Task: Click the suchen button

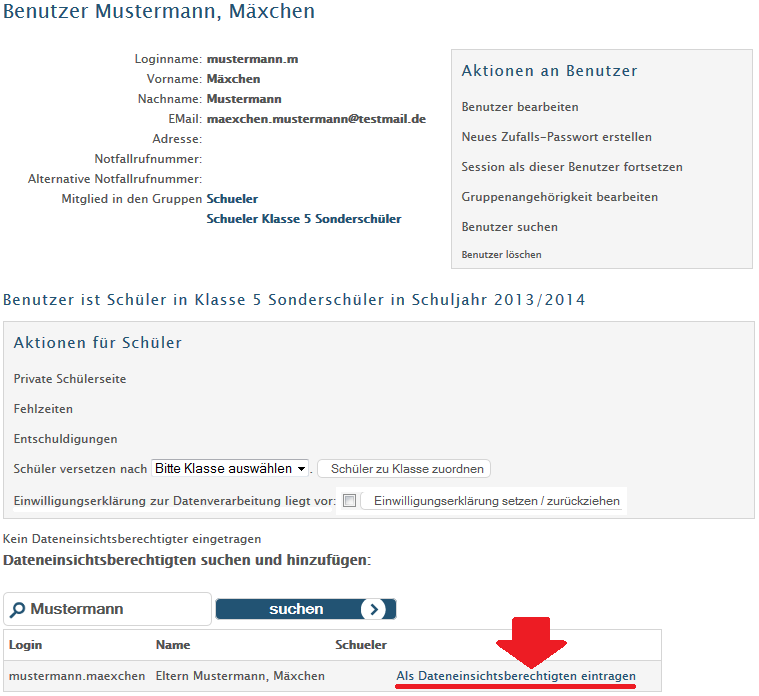Action: [306, 609]
